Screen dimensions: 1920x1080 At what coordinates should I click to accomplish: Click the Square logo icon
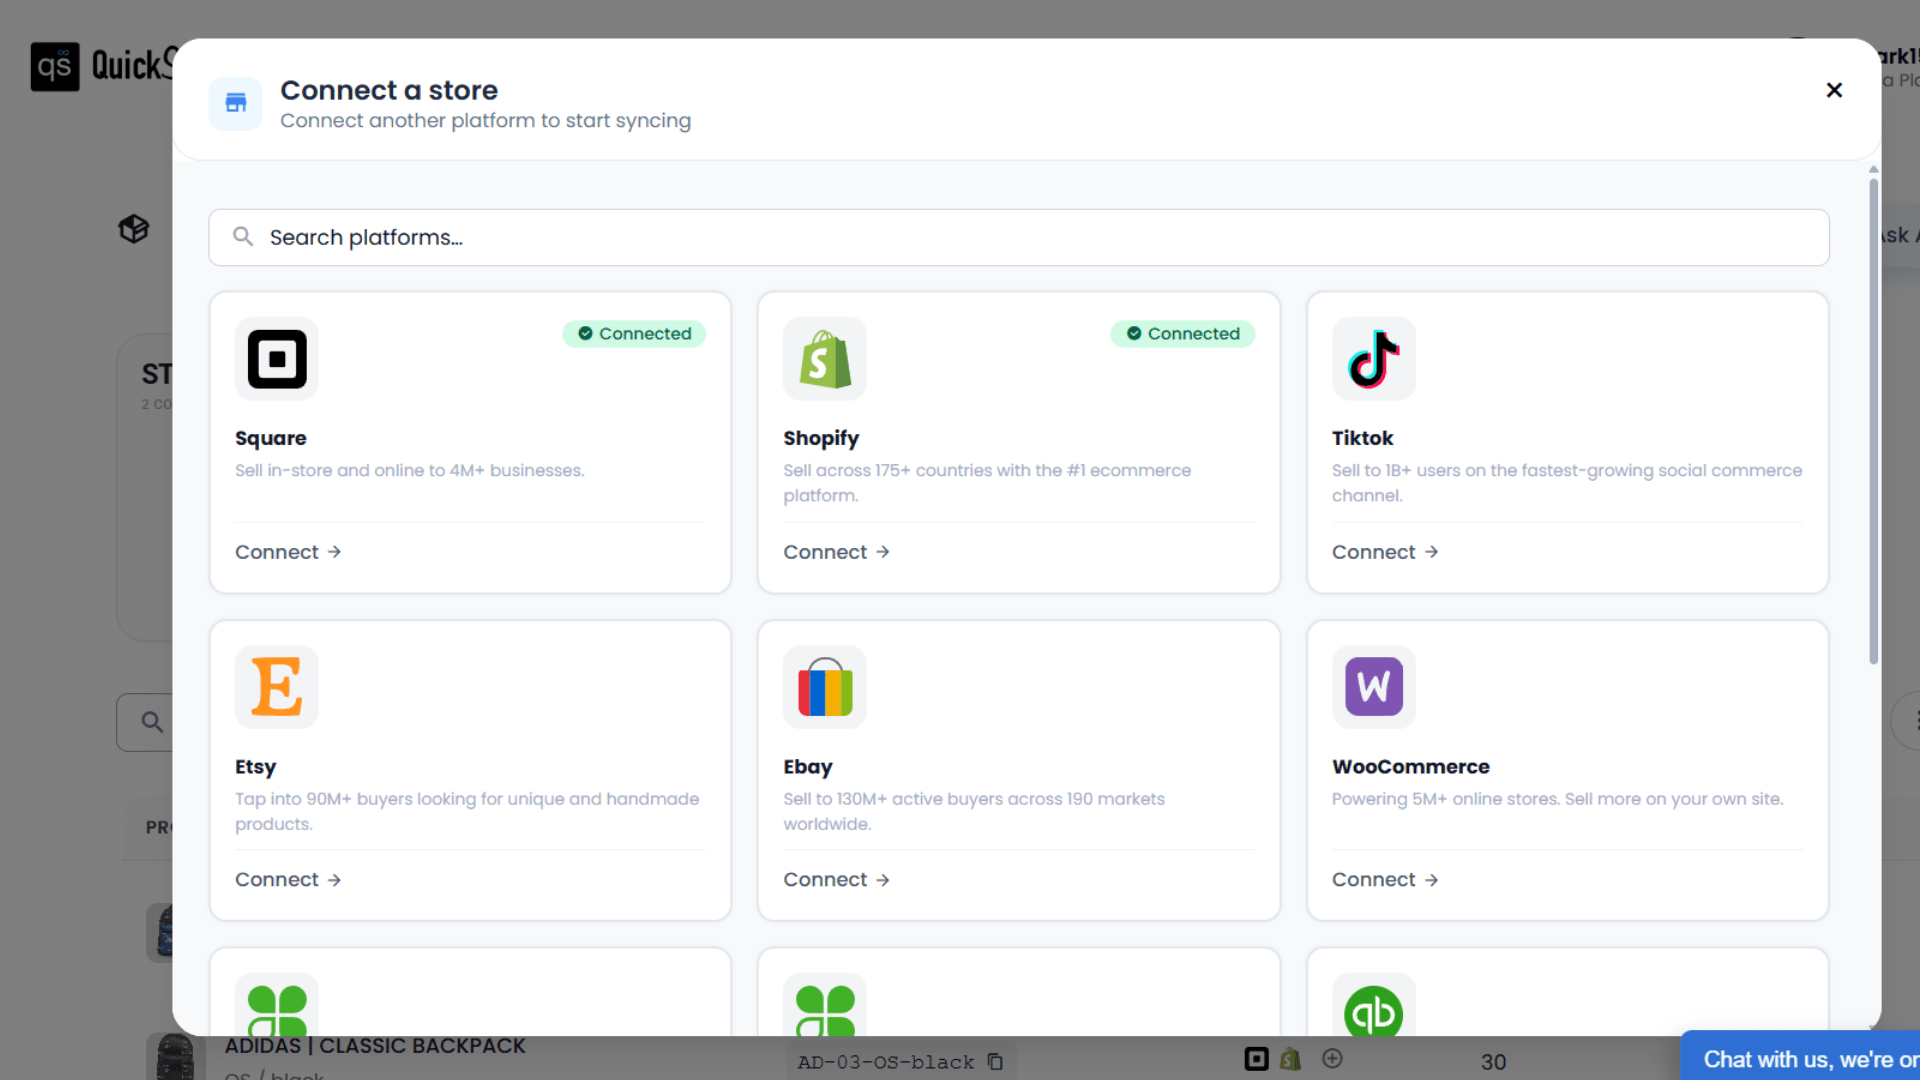coord(277,359)
